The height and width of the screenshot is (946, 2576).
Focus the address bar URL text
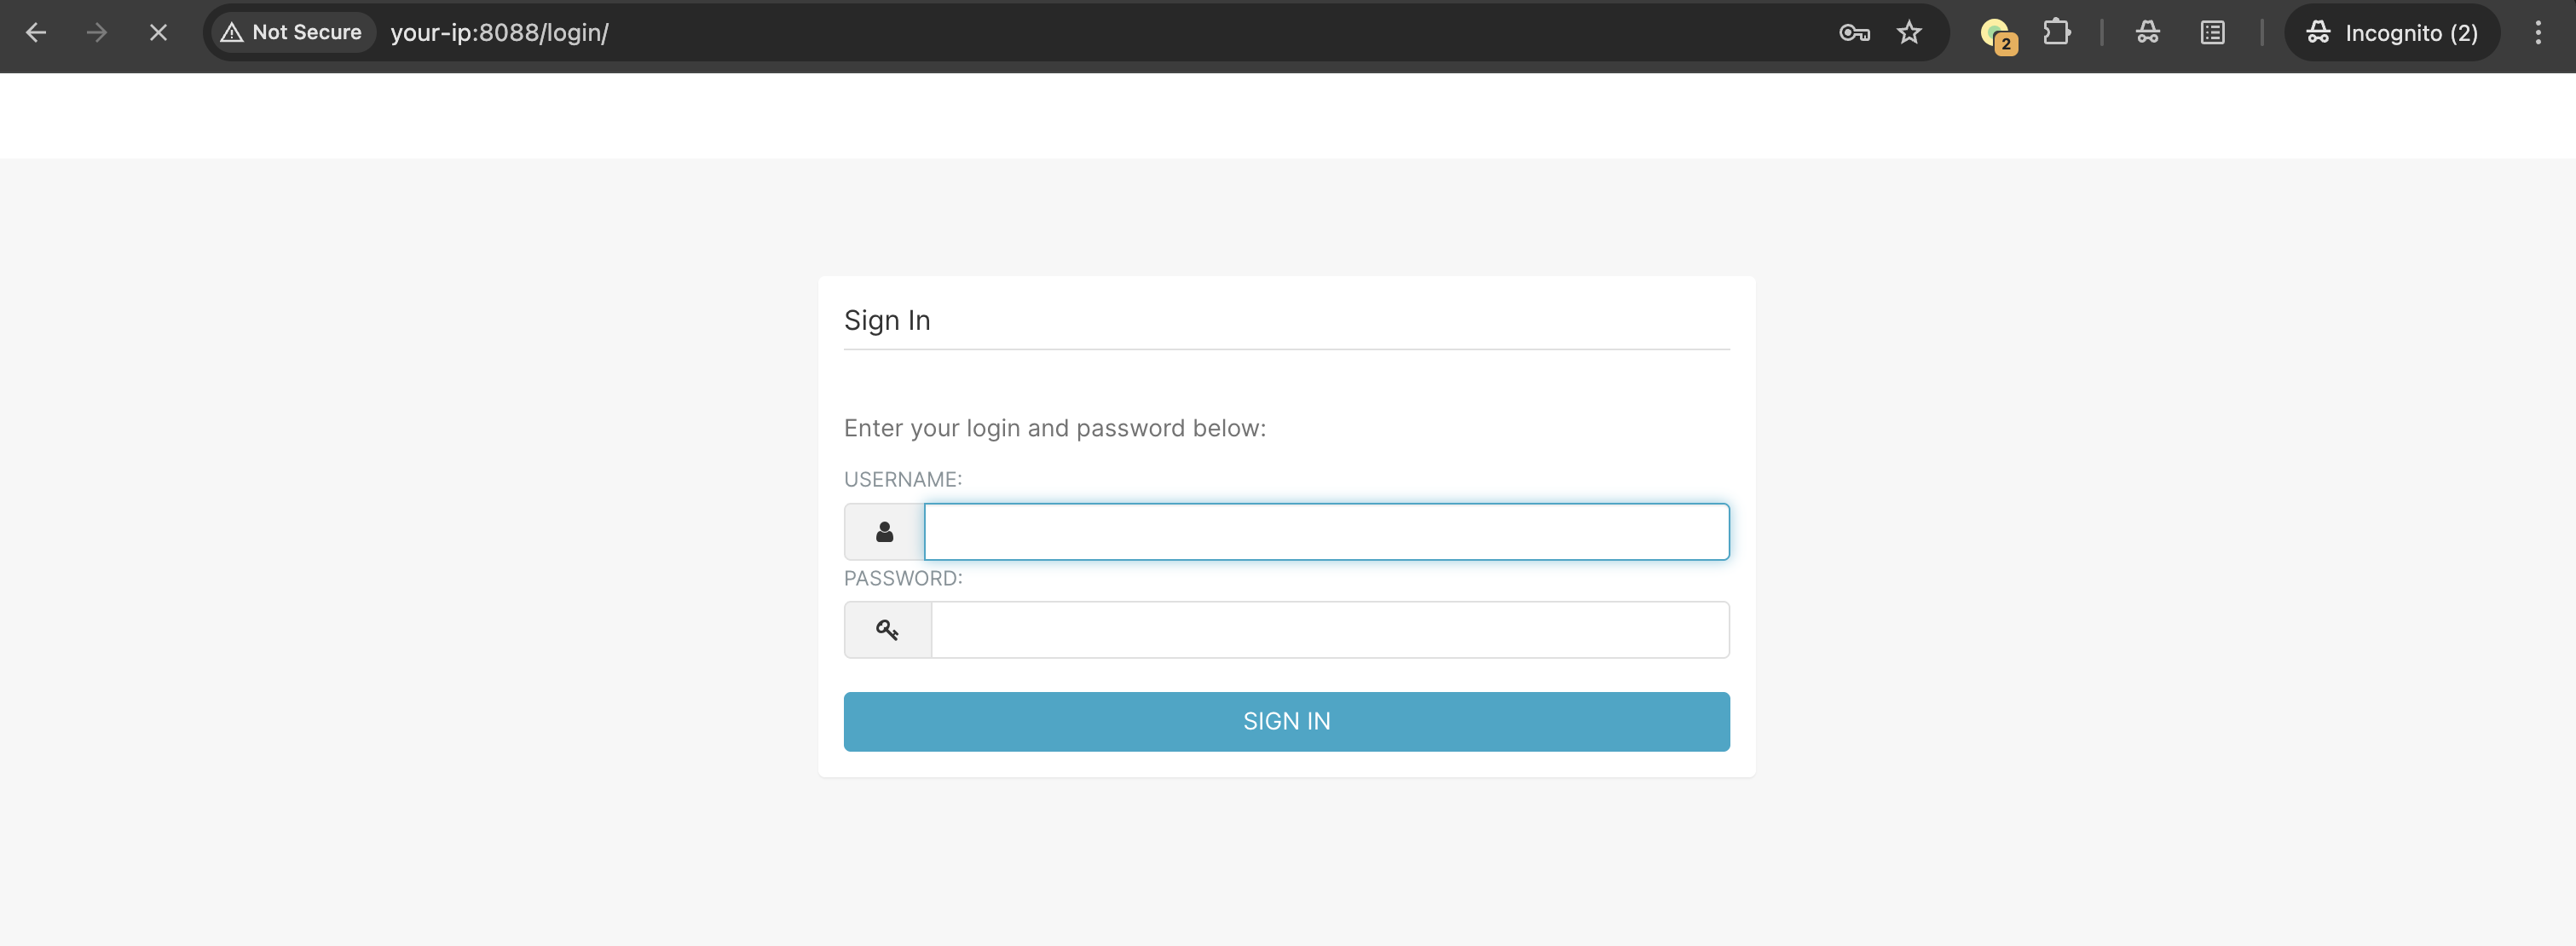499,33
